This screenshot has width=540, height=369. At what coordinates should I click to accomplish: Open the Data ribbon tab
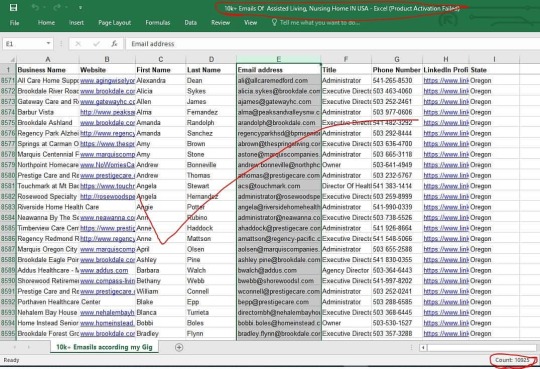click(190, 23)
